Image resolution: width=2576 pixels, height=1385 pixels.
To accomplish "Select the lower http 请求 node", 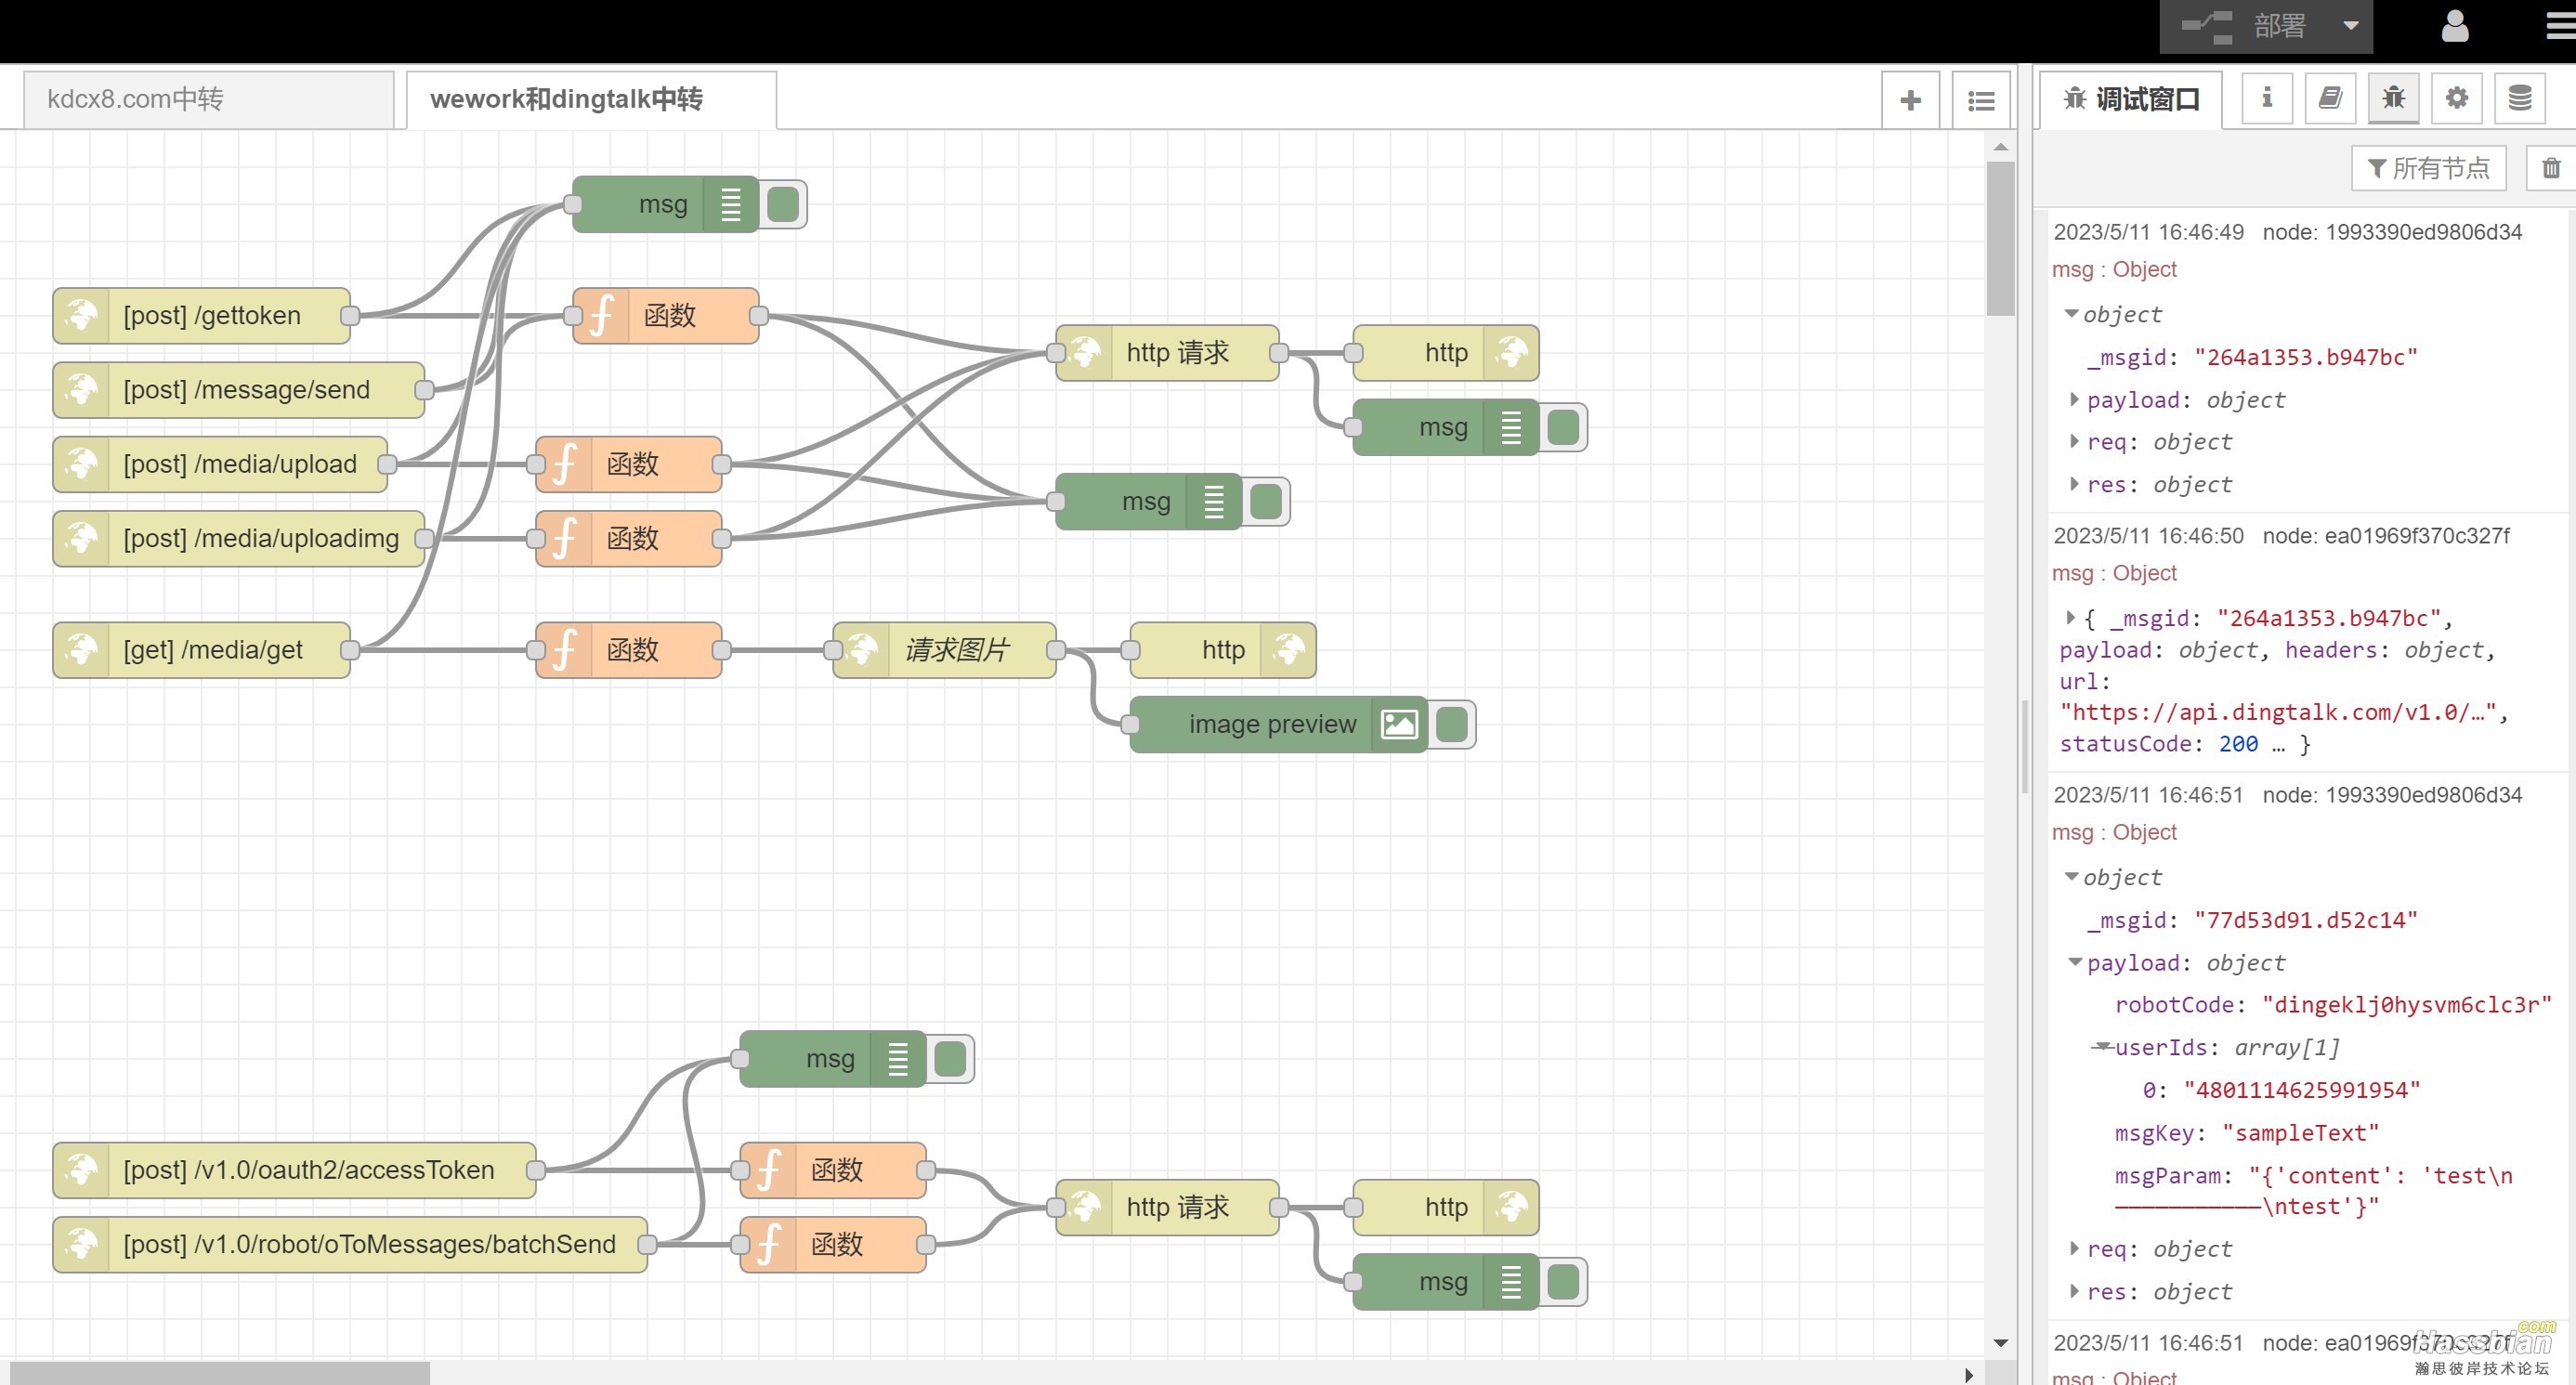I will pyautogui.click(x=1167, y=1207).
